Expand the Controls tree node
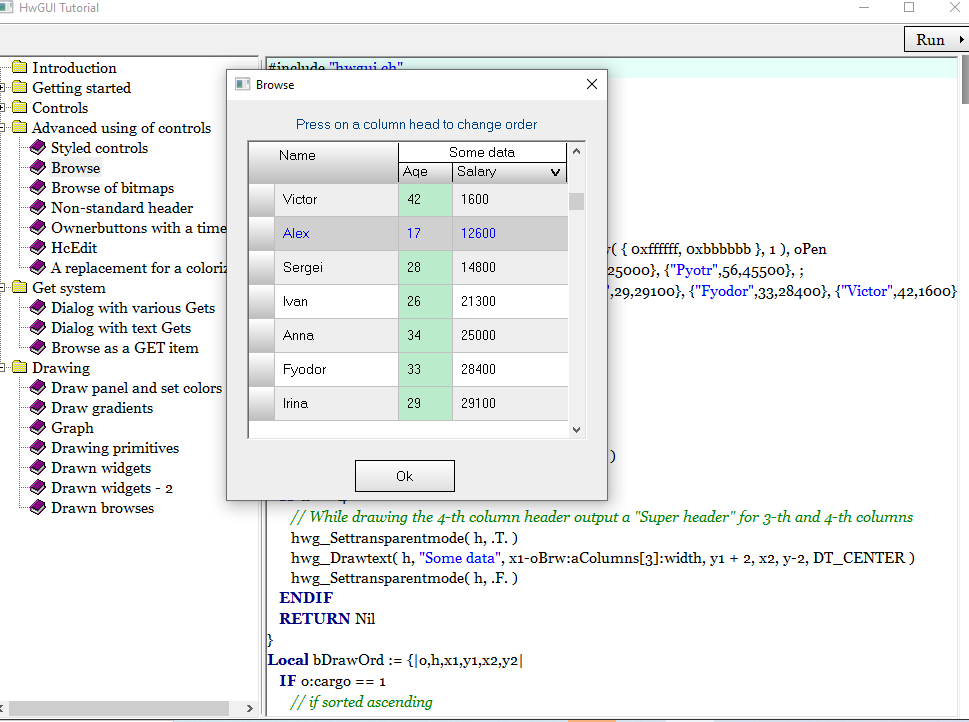This screenshot has height=722, width=969. tap(4, 108)
